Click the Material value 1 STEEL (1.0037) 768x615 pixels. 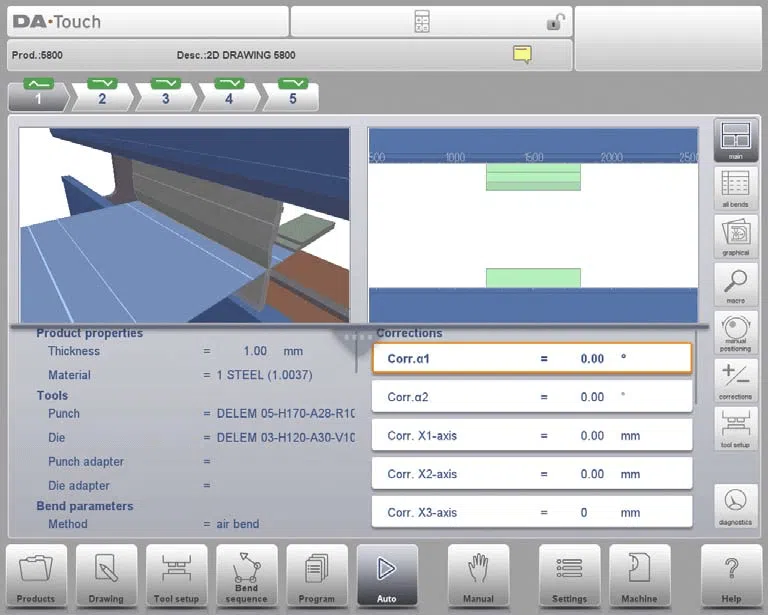coord(264,375)
